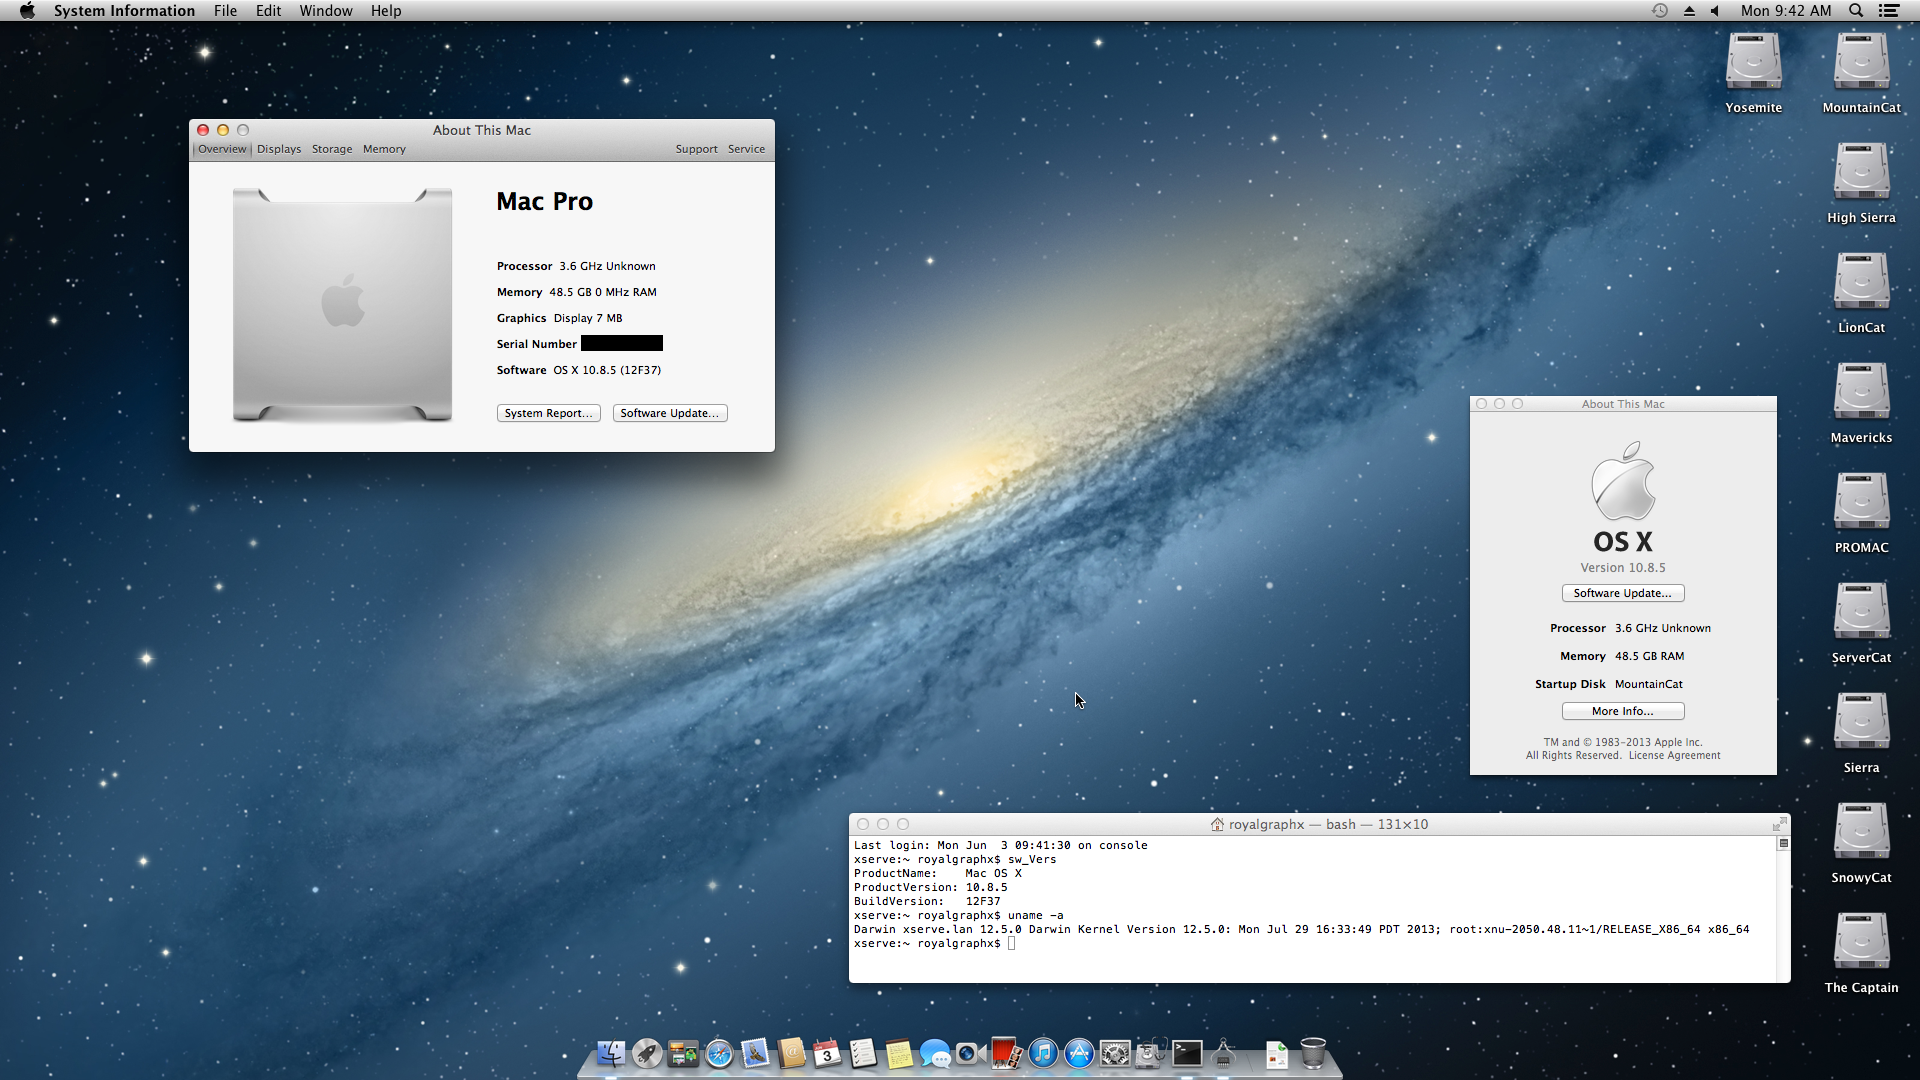Open the File menu
The height and width of the screenshot is (1080, 1920).
pos(225,10)
